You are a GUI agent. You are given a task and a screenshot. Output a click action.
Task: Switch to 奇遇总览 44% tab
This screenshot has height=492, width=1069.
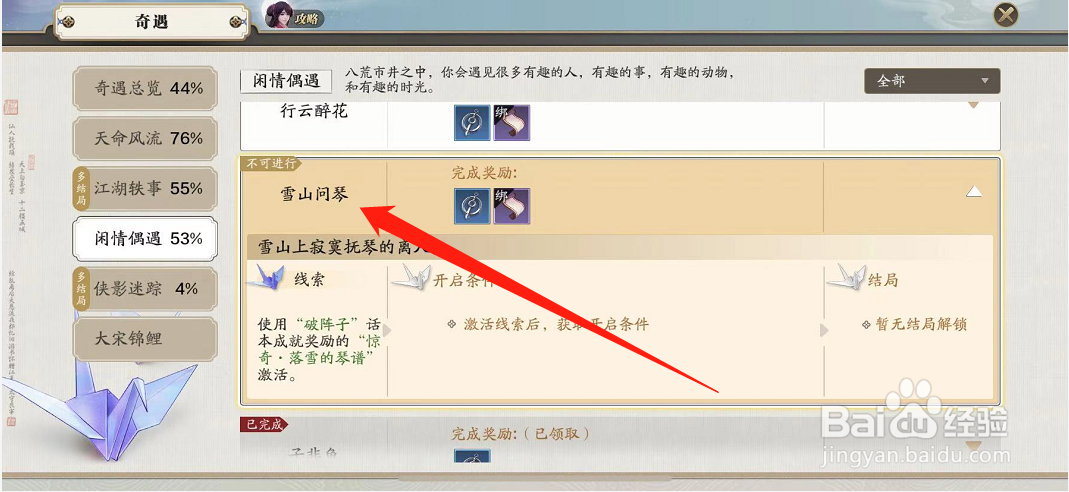(145, 89)
